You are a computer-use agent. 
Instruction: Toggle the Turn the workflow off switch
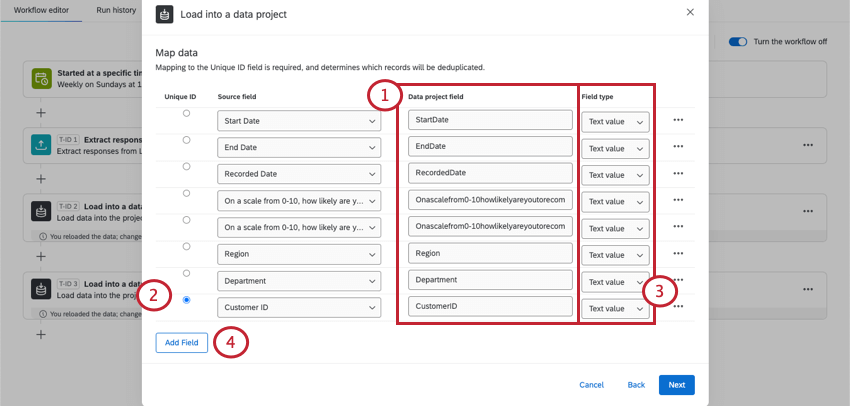pos(739,42)
